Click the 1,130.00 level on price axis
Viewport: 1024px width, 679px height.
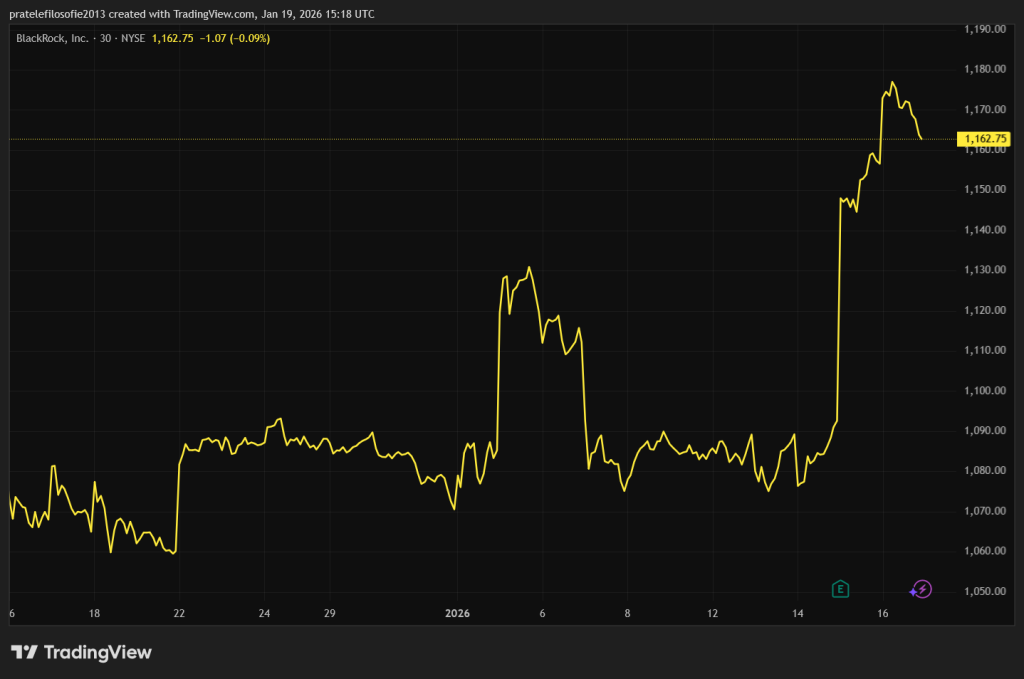(984, 270)
